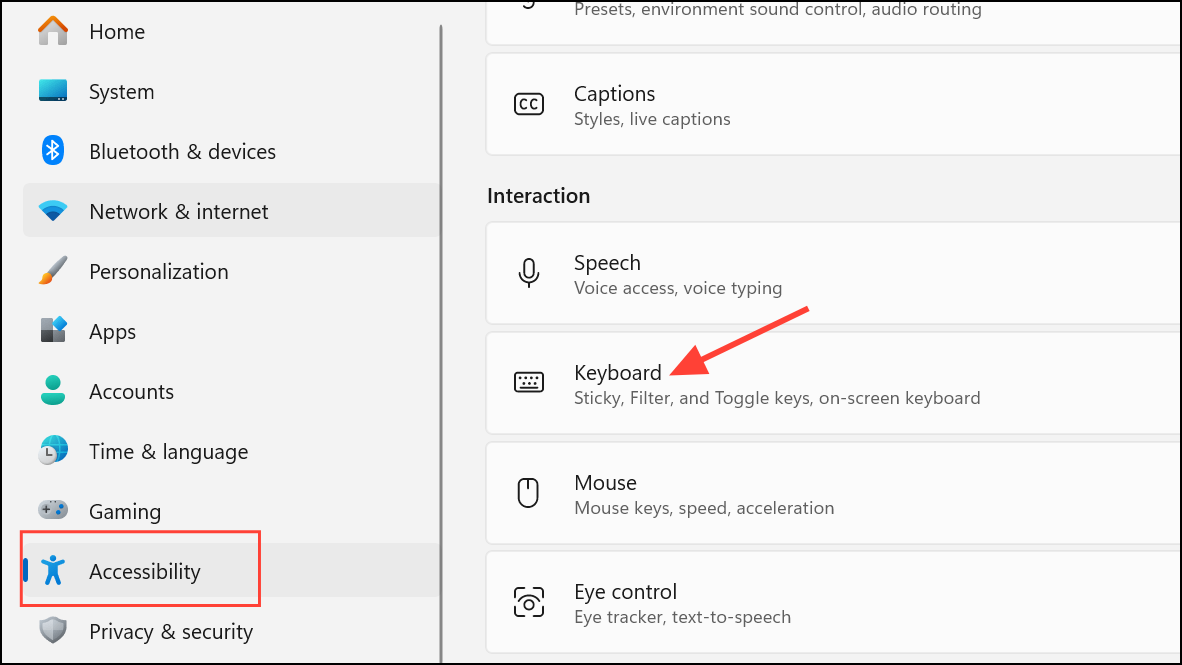The height and width of the screenshot is (665, 1182).
Task: Select the Gaming controller icon
Action: [x=52, y=511]
